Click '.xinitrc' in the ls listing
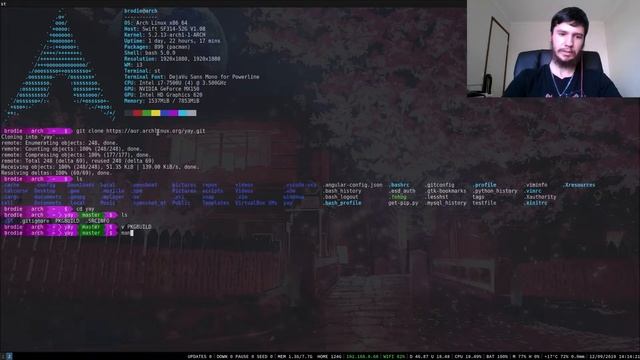 tap(536, 203)
